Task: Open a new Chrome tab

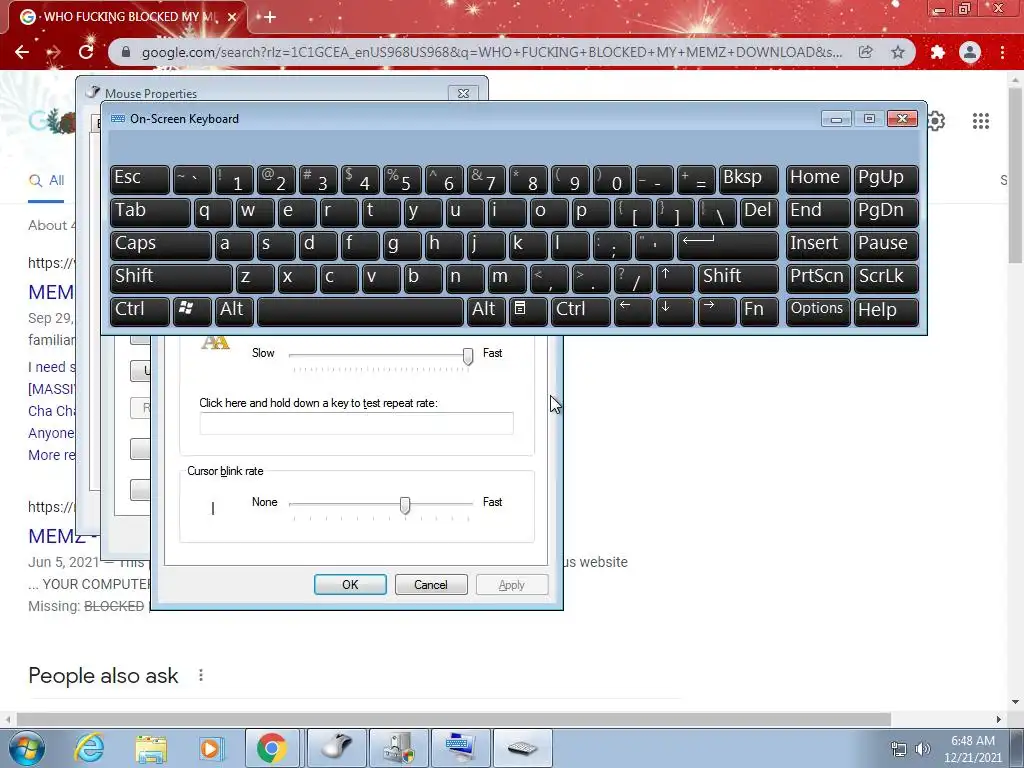Action: (270, 17)
